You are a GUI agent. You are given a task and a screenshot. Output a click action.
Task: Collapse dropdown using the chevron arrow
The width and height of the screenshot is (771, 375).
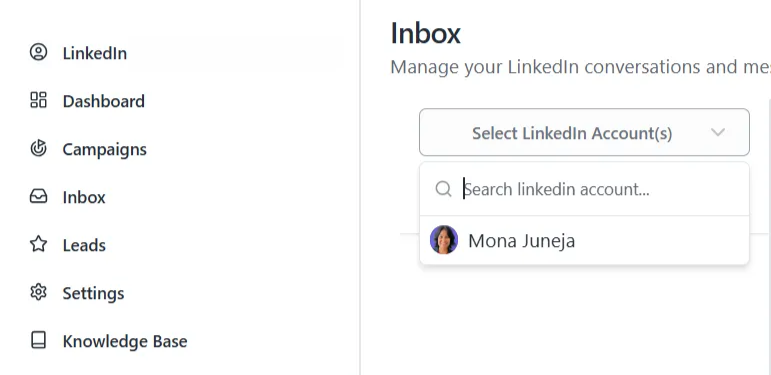[718, 132]
